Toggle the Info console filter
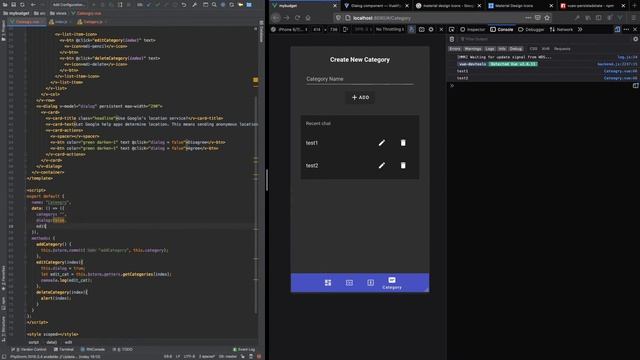 point(502,49)
